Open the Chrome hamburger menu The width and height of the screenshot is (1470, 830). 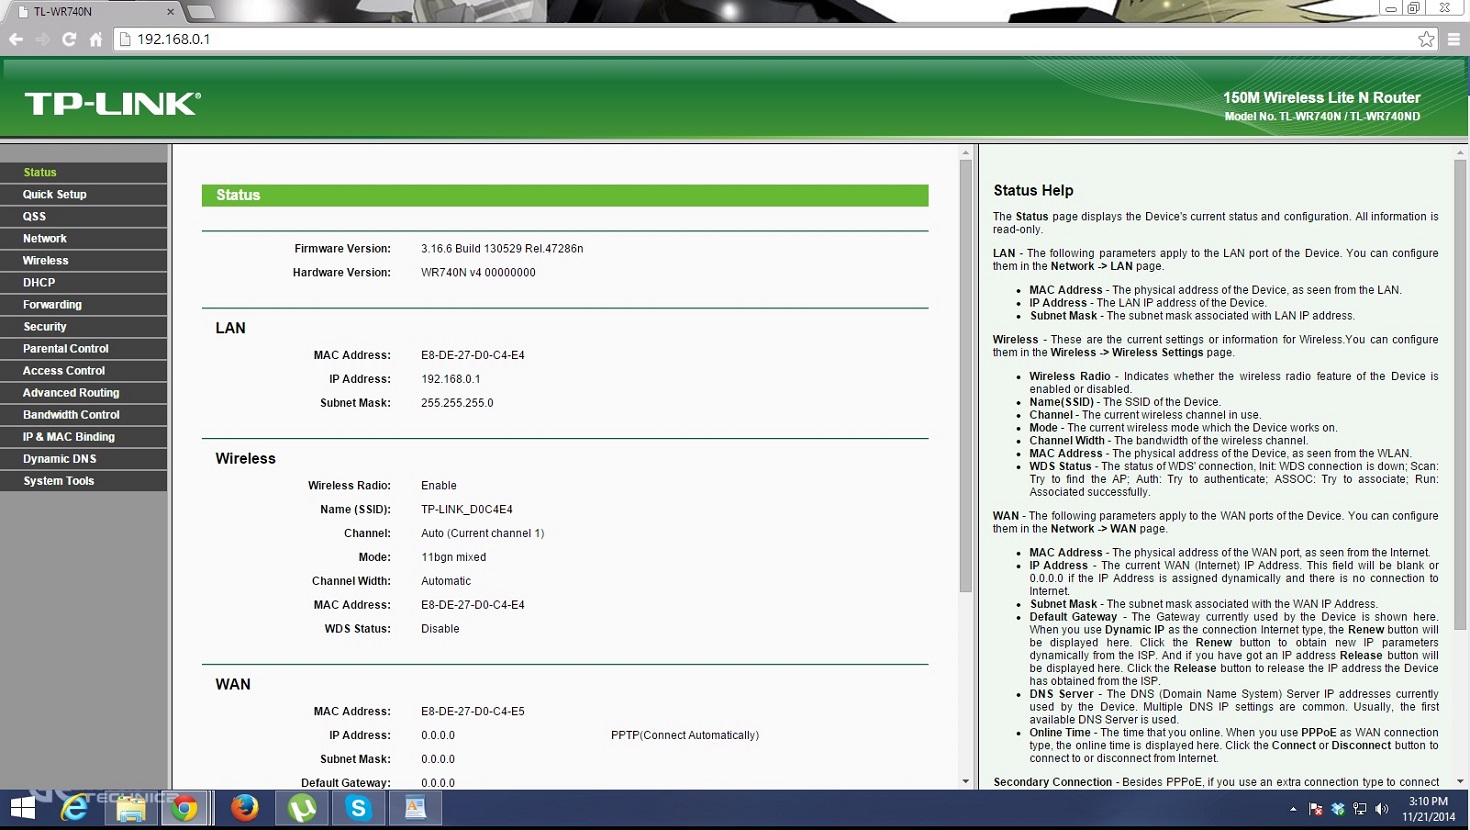[1454, 39]
